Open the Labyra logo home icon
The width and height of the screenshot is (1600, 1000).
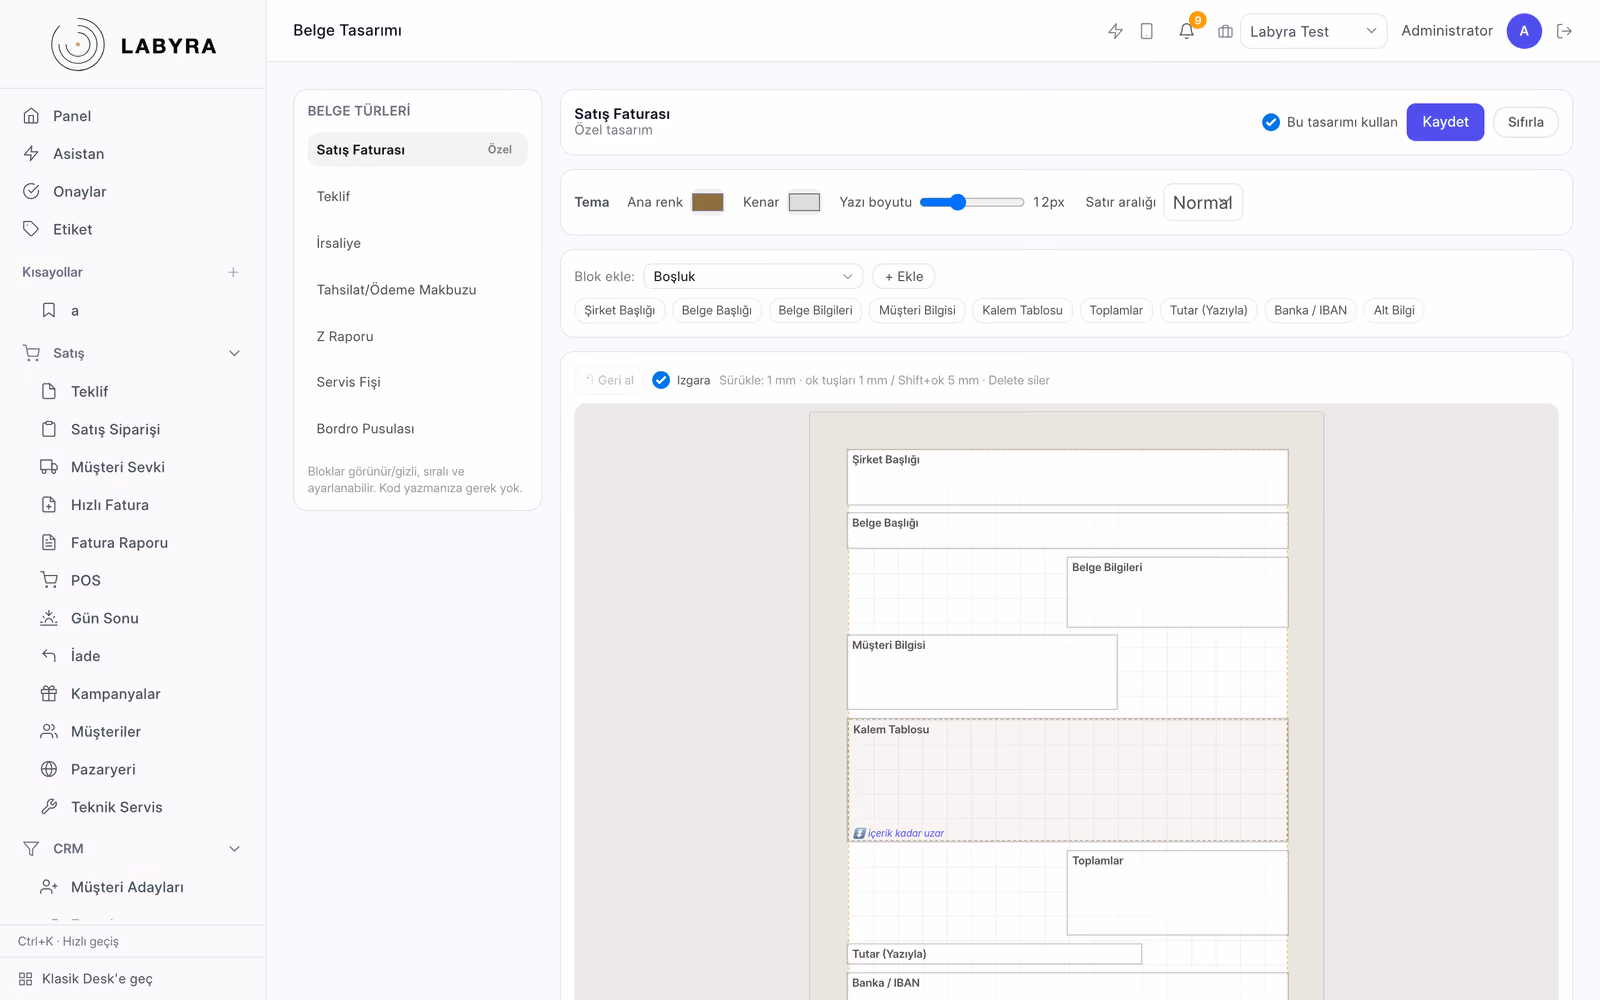(78, 45)
